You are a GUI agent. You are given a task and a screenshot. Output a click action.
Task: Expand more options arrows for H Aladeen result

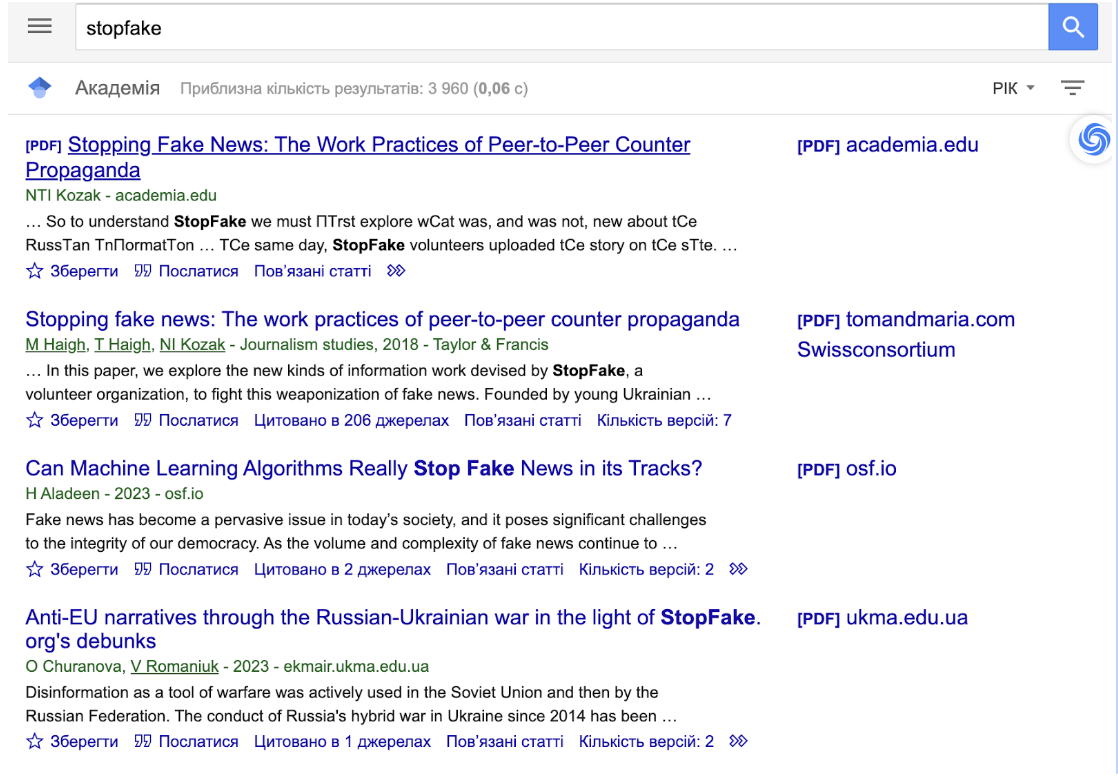tap(738, 569)
